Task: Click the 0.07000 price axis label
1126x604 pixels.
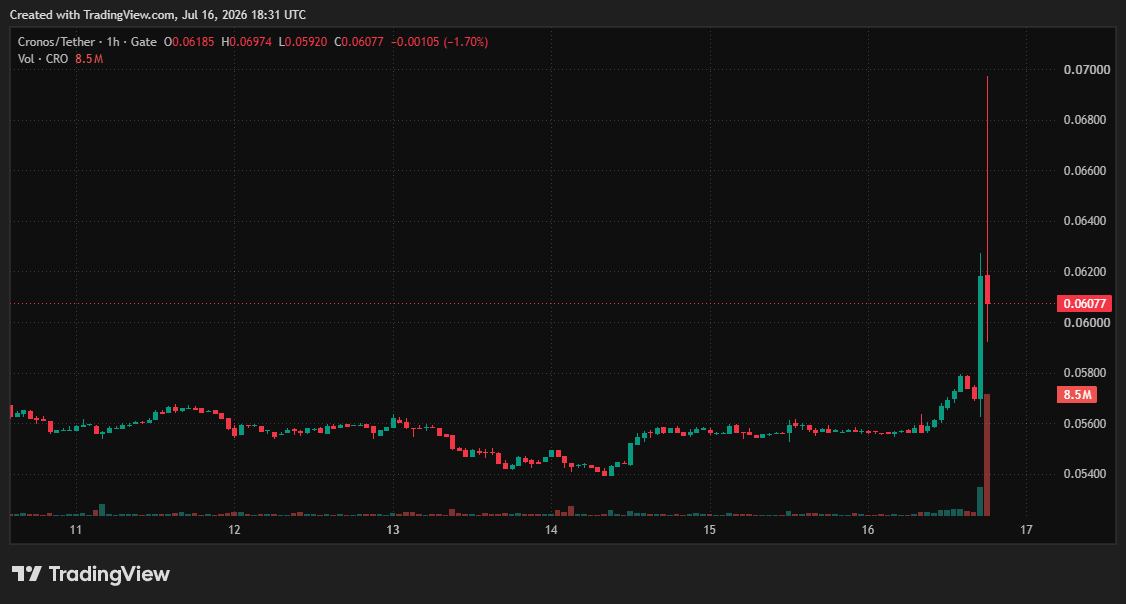Action: [x=1087, y=70]
